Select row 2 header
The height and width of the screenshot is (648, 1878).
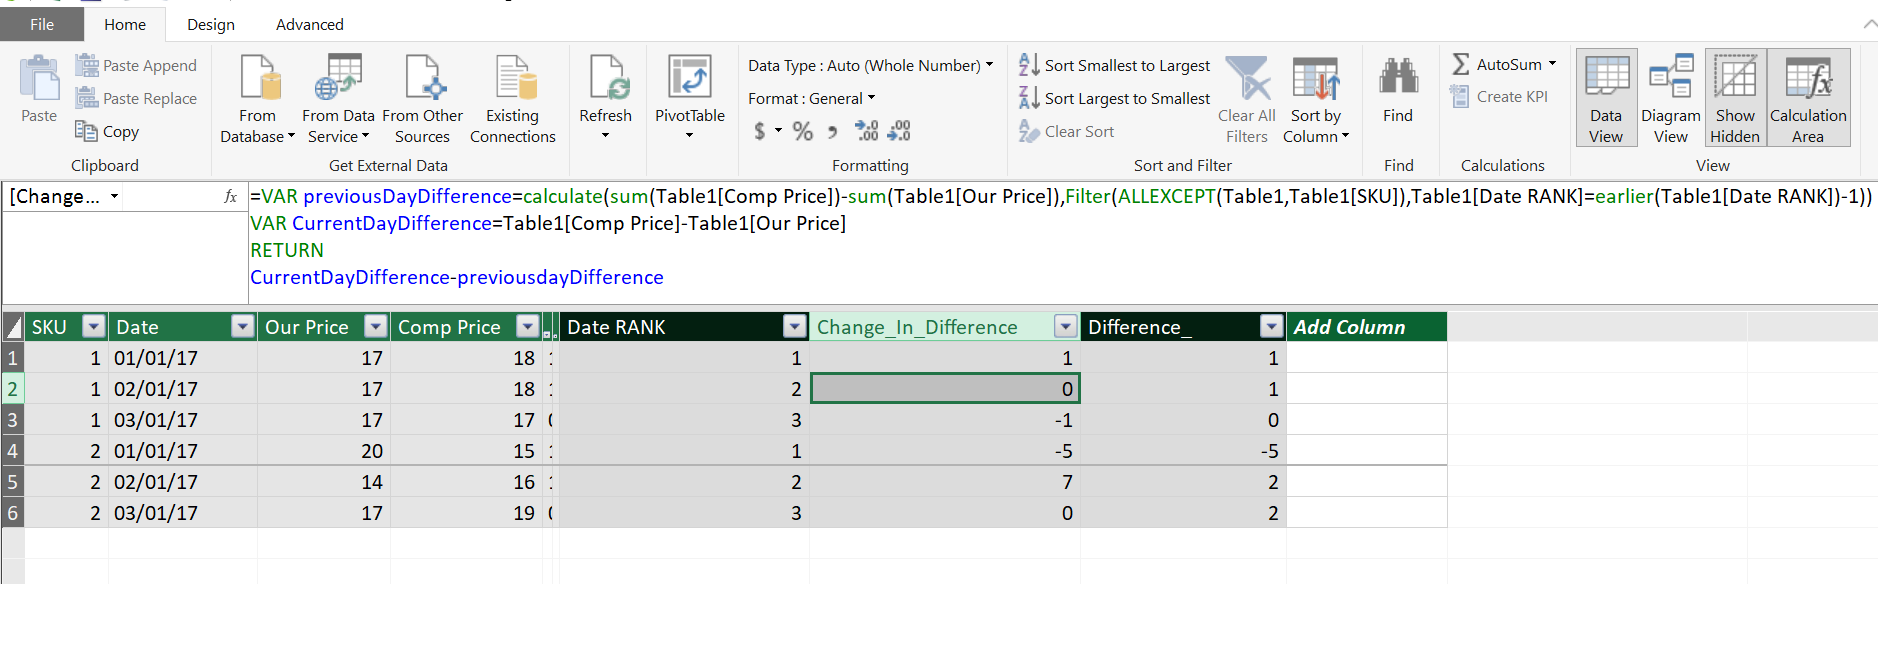(x=12, y=388)
